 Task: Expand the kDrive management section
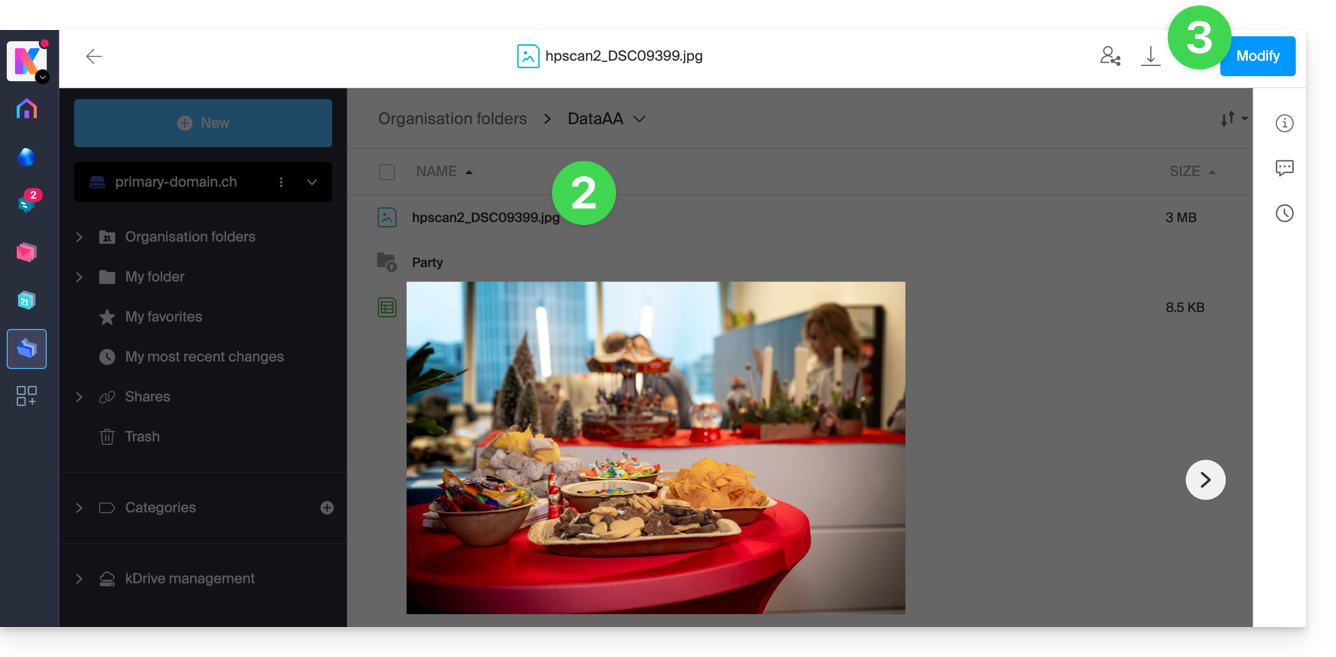click(79, 579)
